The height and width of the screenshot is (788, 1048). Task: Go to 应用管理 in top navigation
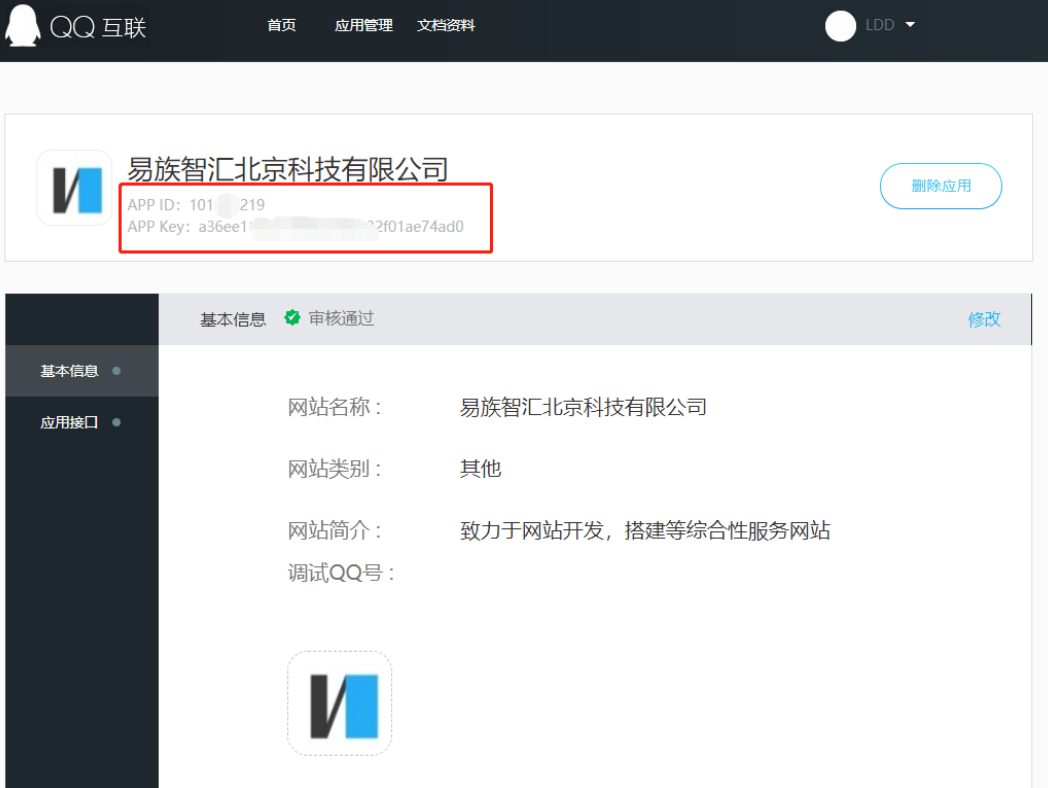point(363,26)
